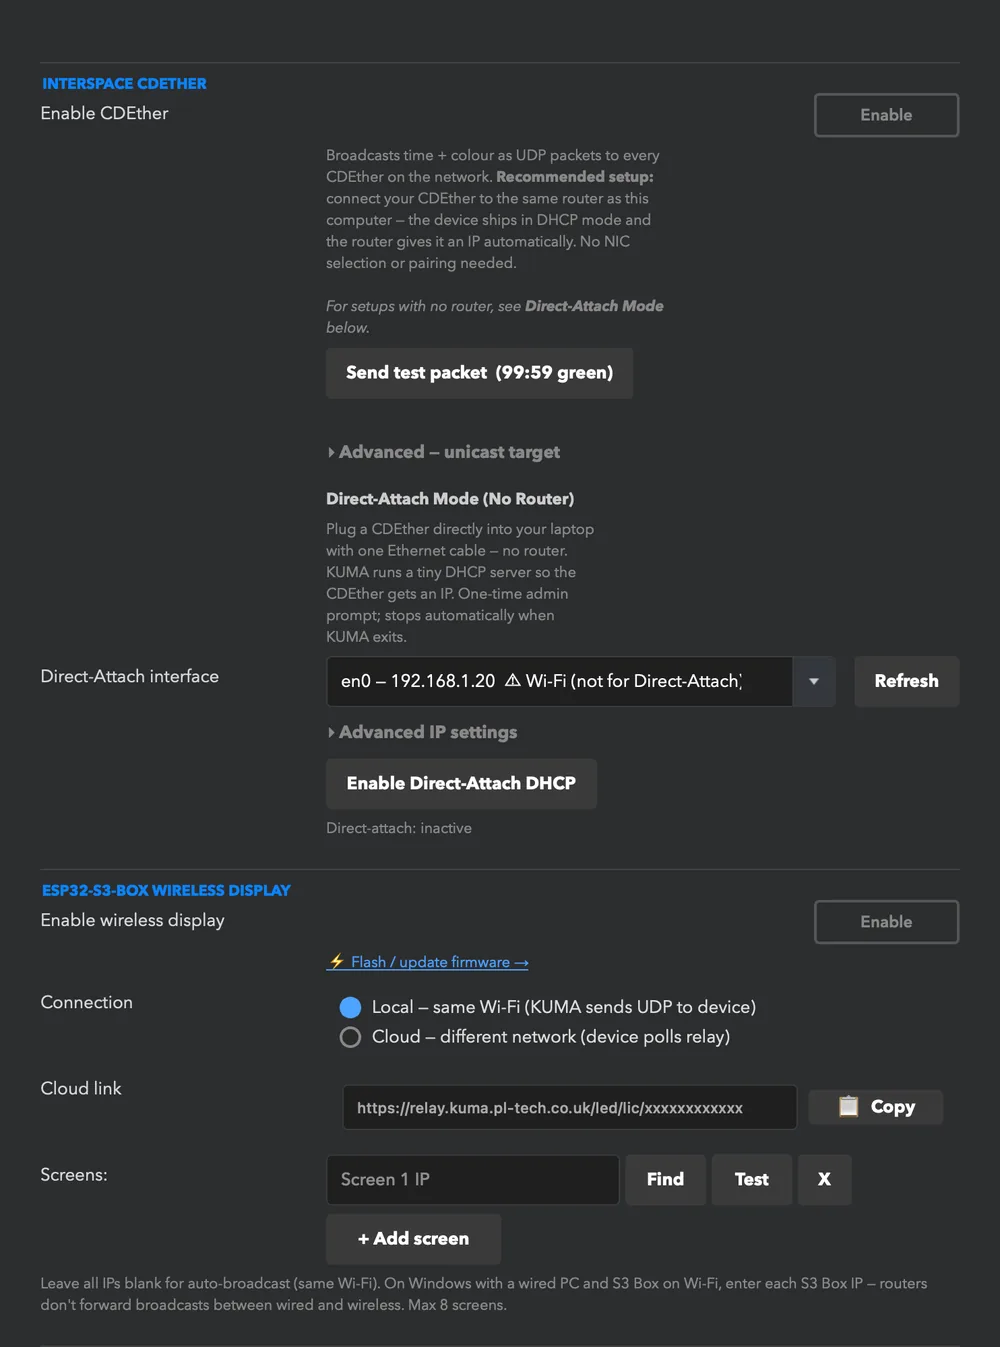Click the + Add screen button
The image size is (1000, 1347).
tap(413, 1239)
